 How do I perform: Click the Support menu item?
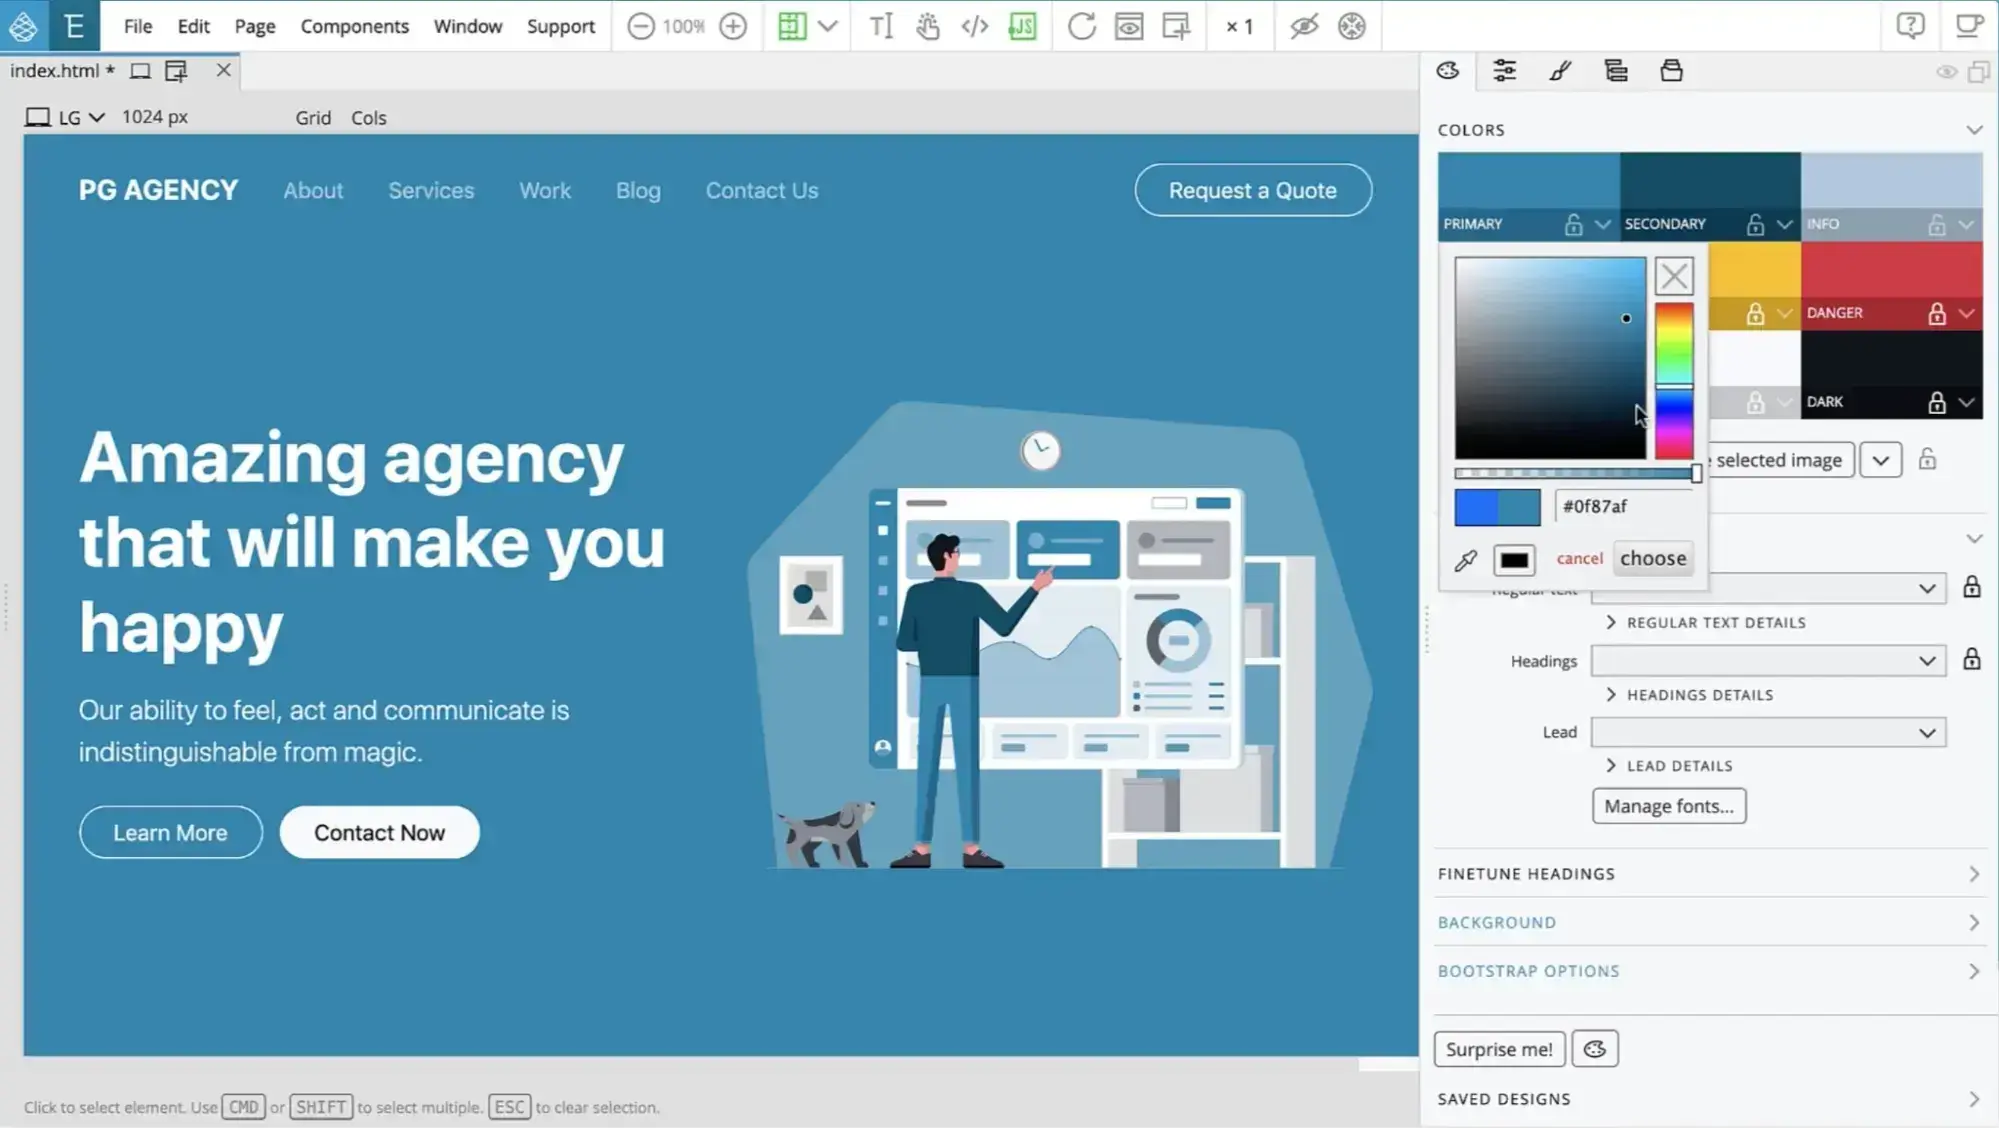click(x=560, y=26)
